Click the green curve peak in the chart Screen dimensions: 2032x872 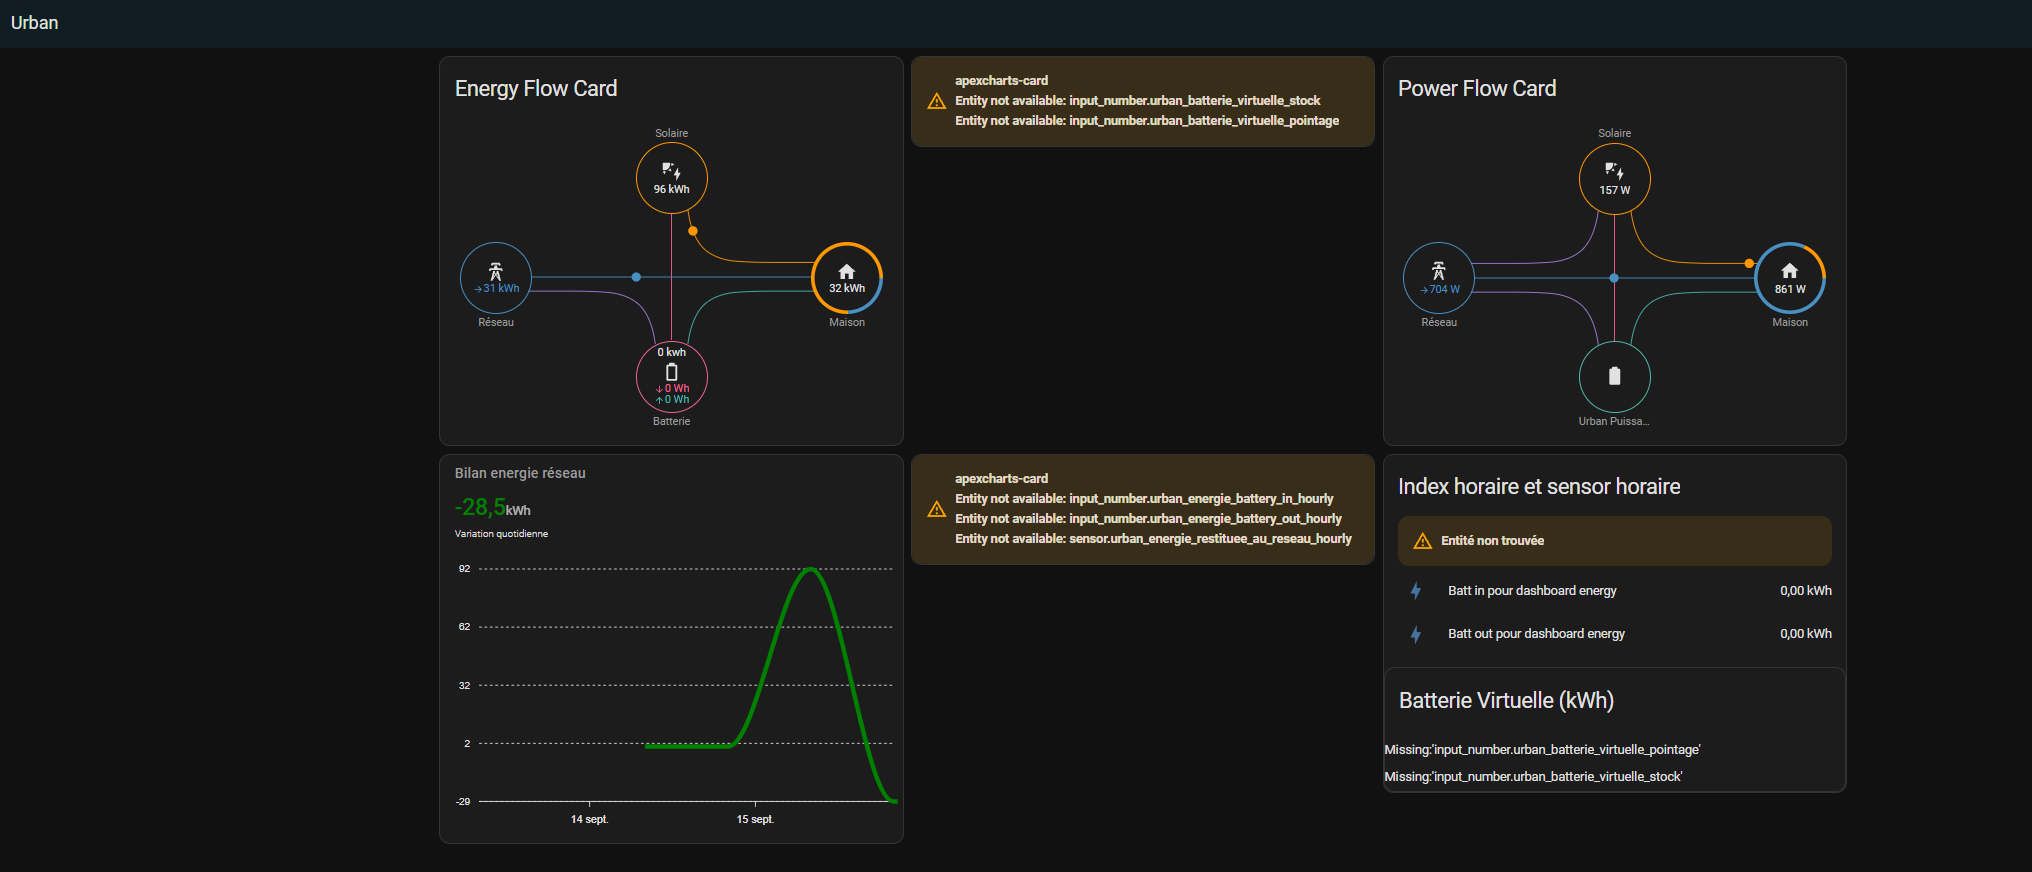click(x=811, y=569)
